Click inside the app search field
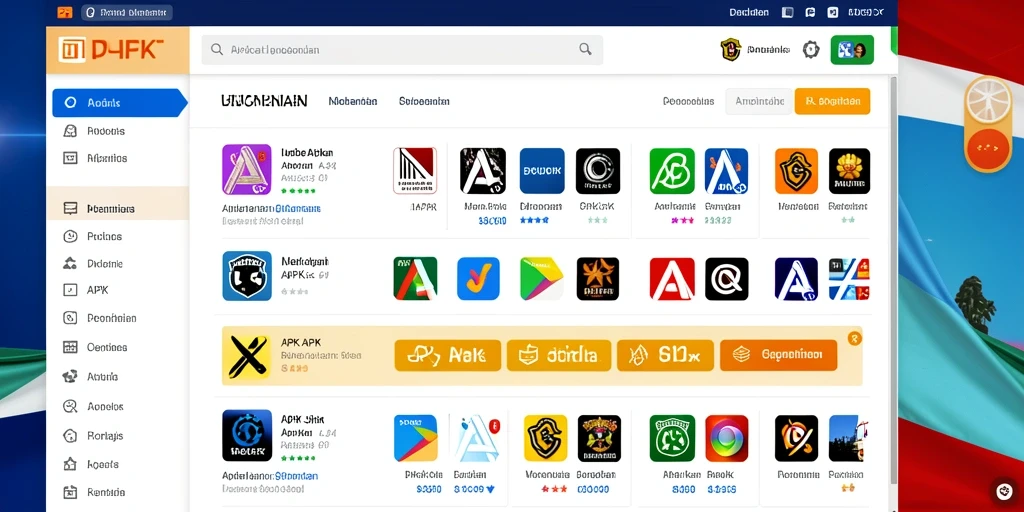This screenshot has height=512, width=1024. point(402,50)
